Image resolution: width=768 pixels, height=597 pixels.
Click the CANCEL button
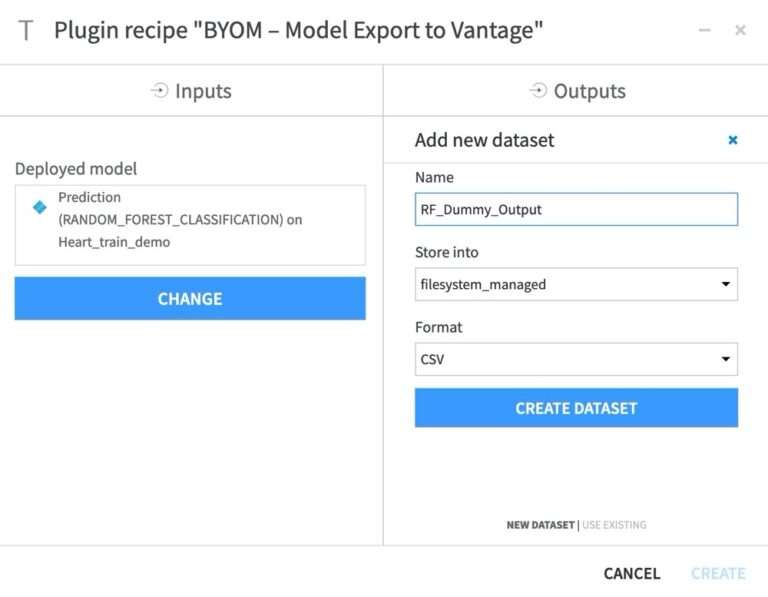click(632, 573)
